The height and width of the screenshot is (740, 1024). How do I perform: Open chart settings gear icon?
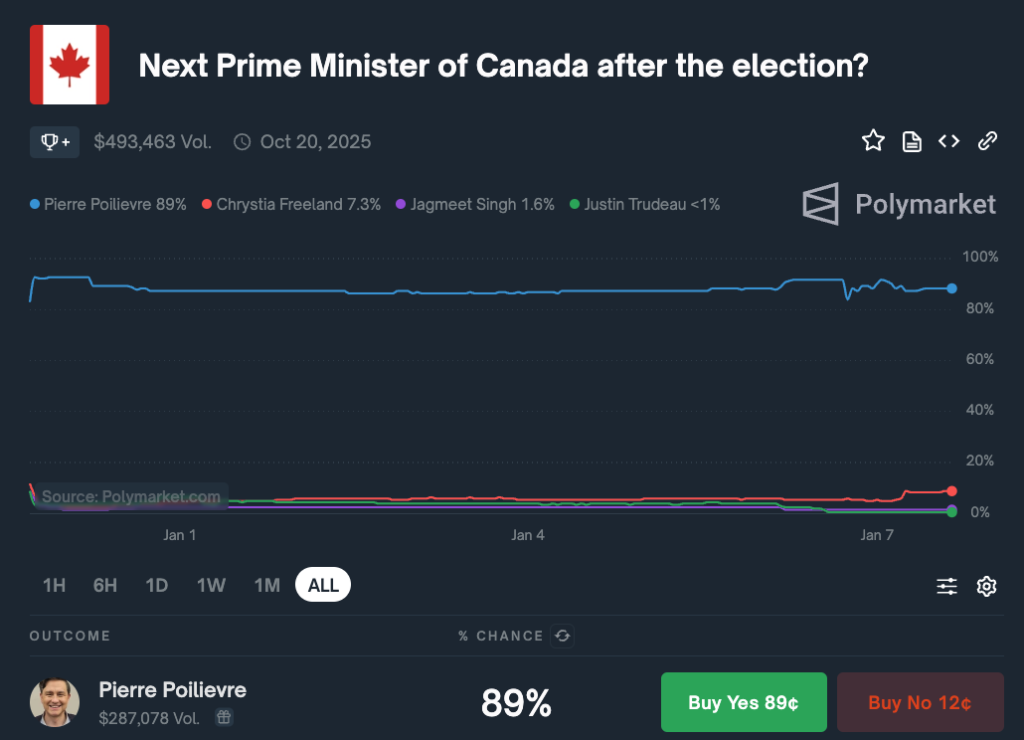[x=986, y=586]
